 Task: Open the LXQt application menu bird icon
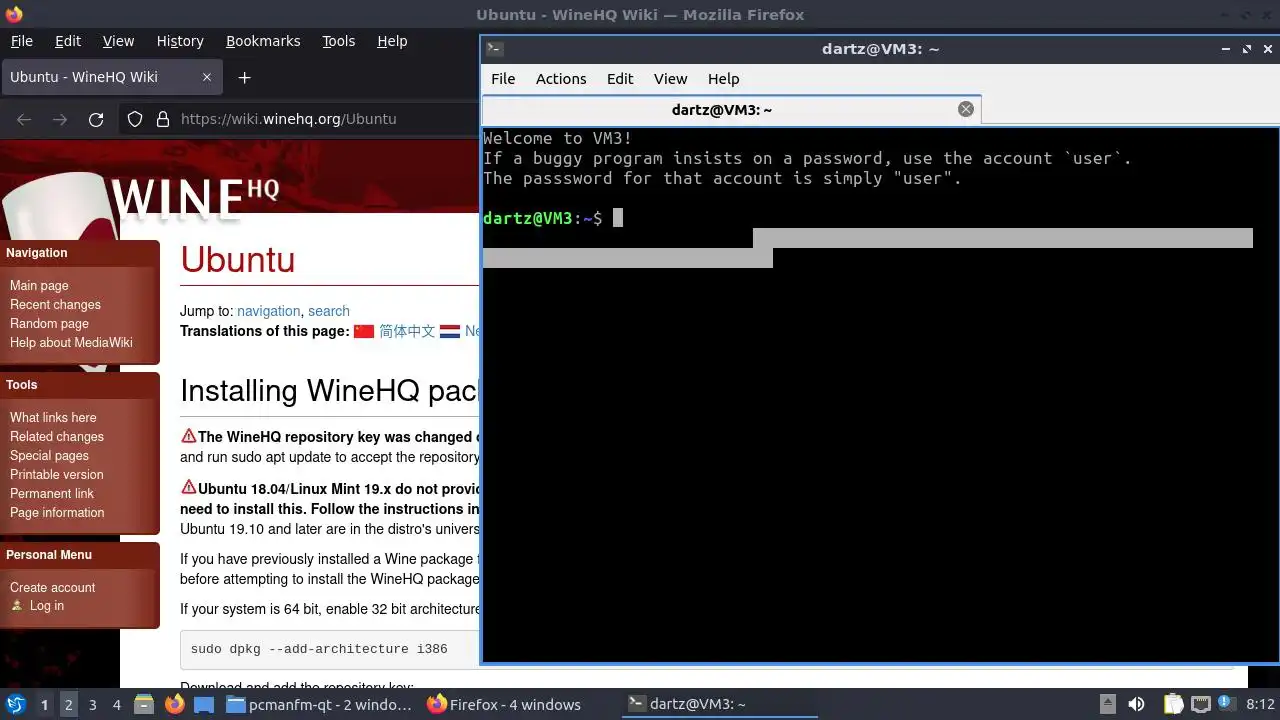(16, 704)
